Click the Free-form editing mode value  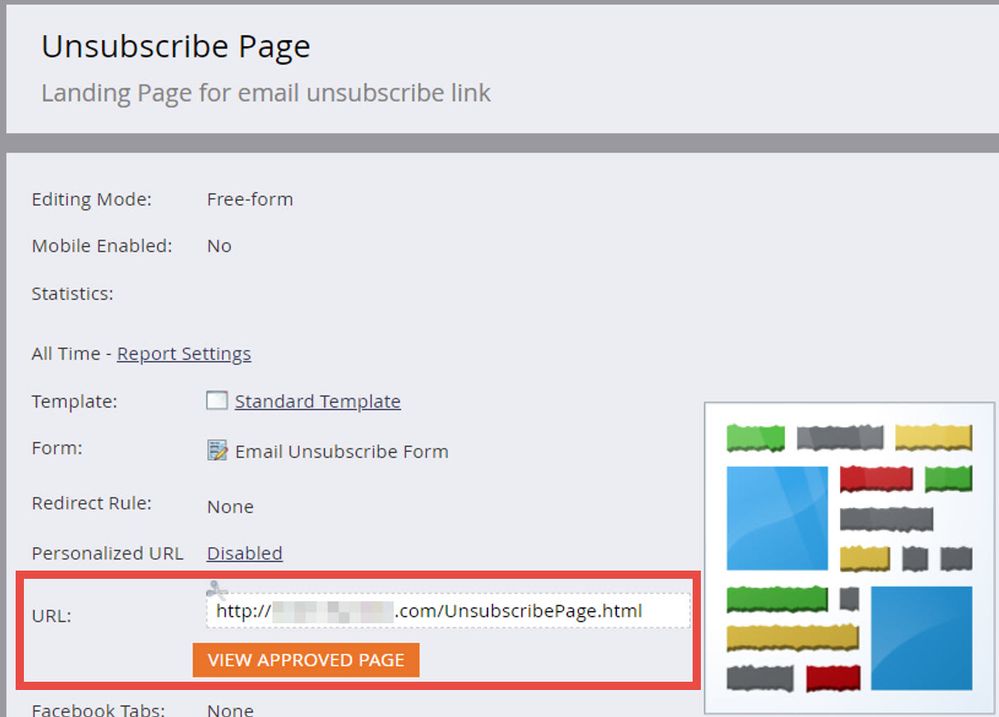pyautogui.click(x=250, y=199)
